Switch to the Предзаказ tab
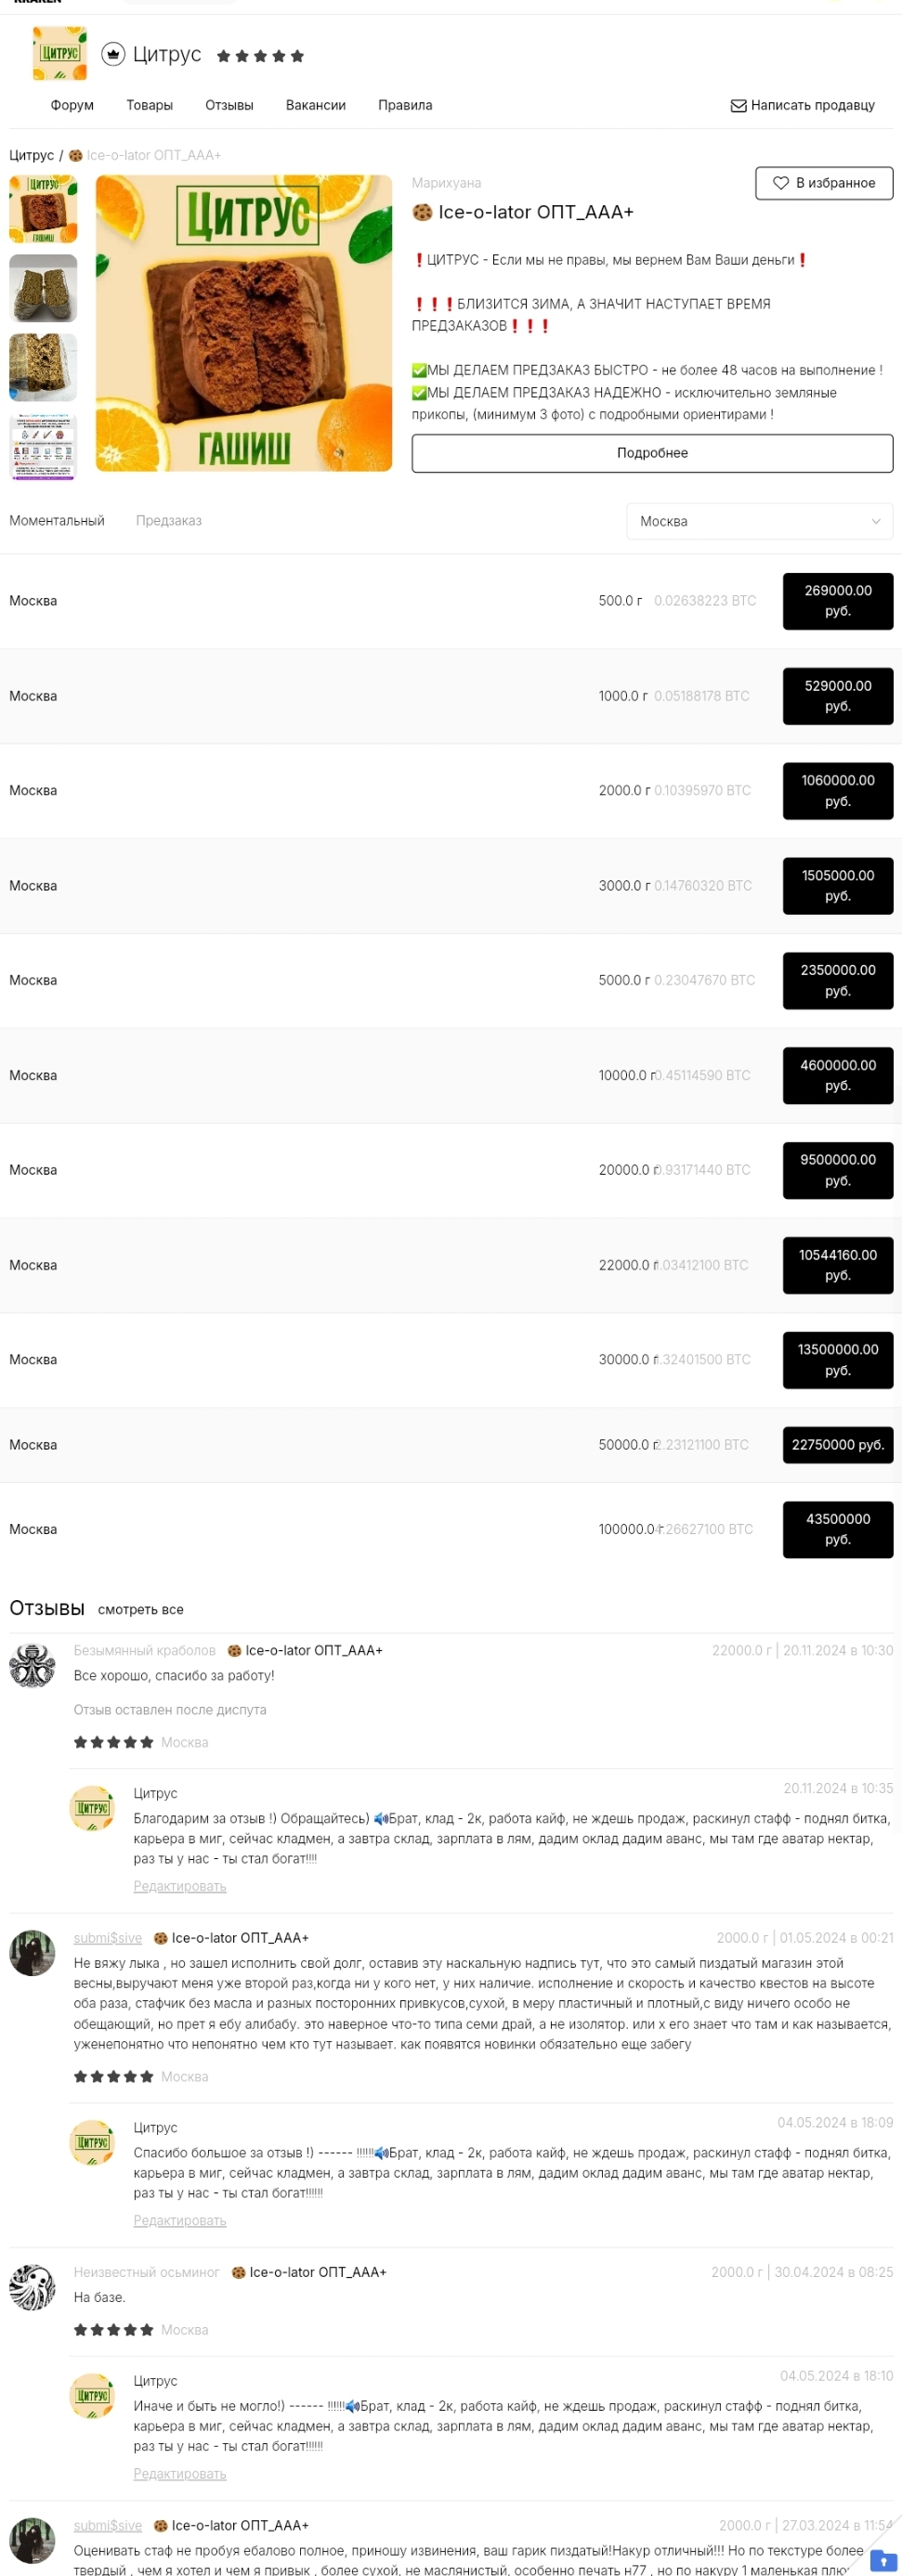This screenshot has width=902, height=2576. tap(169, 520)
